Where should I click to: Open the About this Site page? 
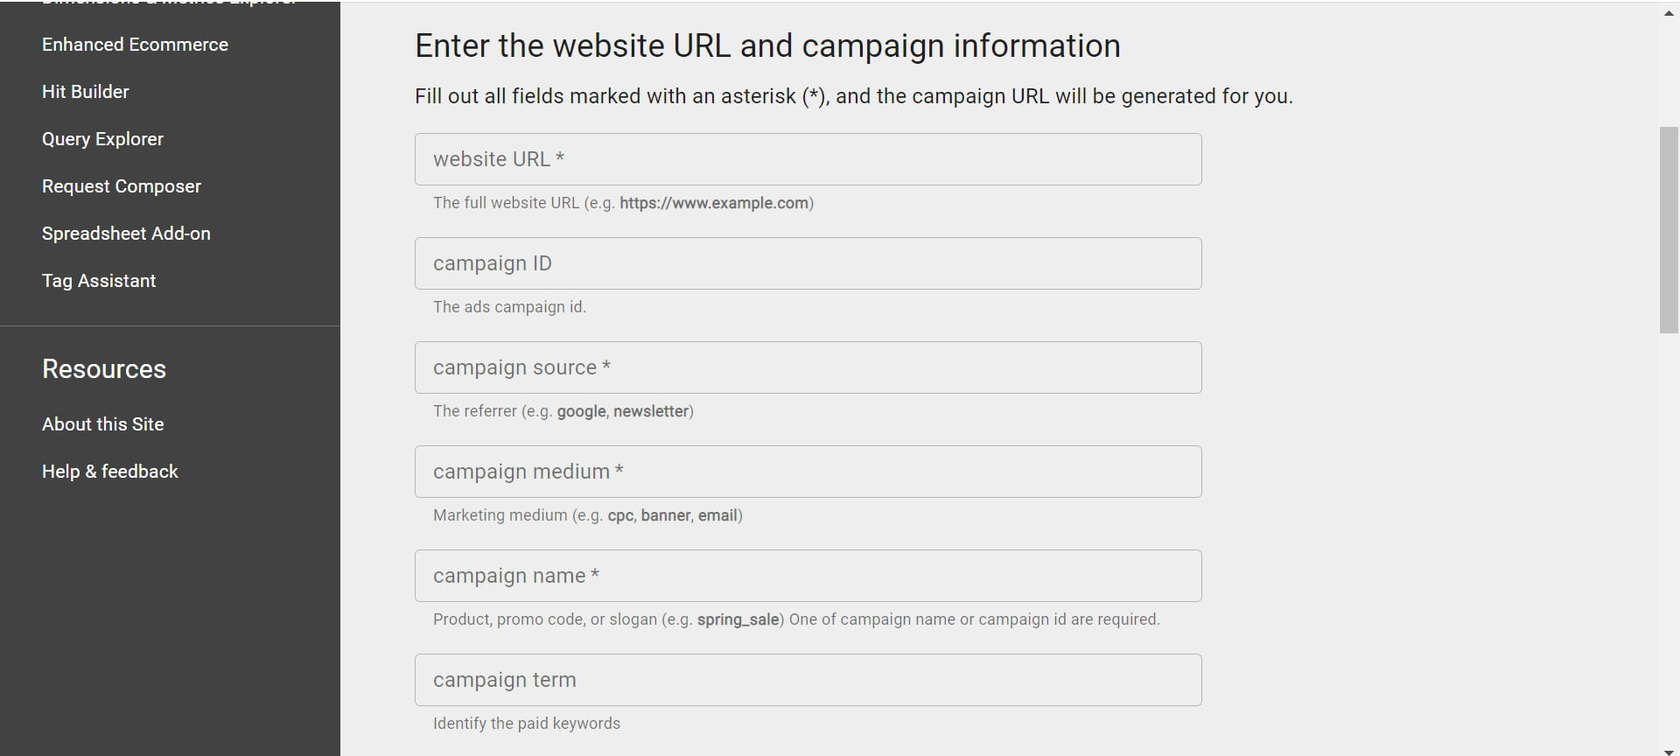tap(103, 424)
